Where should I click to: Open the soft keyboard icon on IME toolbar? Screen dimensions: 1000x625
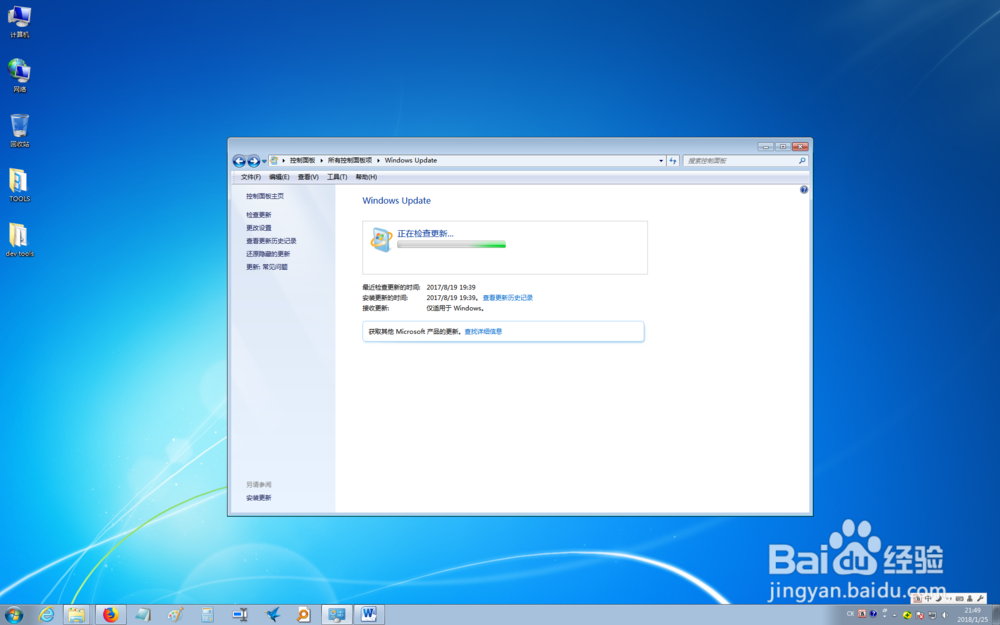click(x=959, y=598)
